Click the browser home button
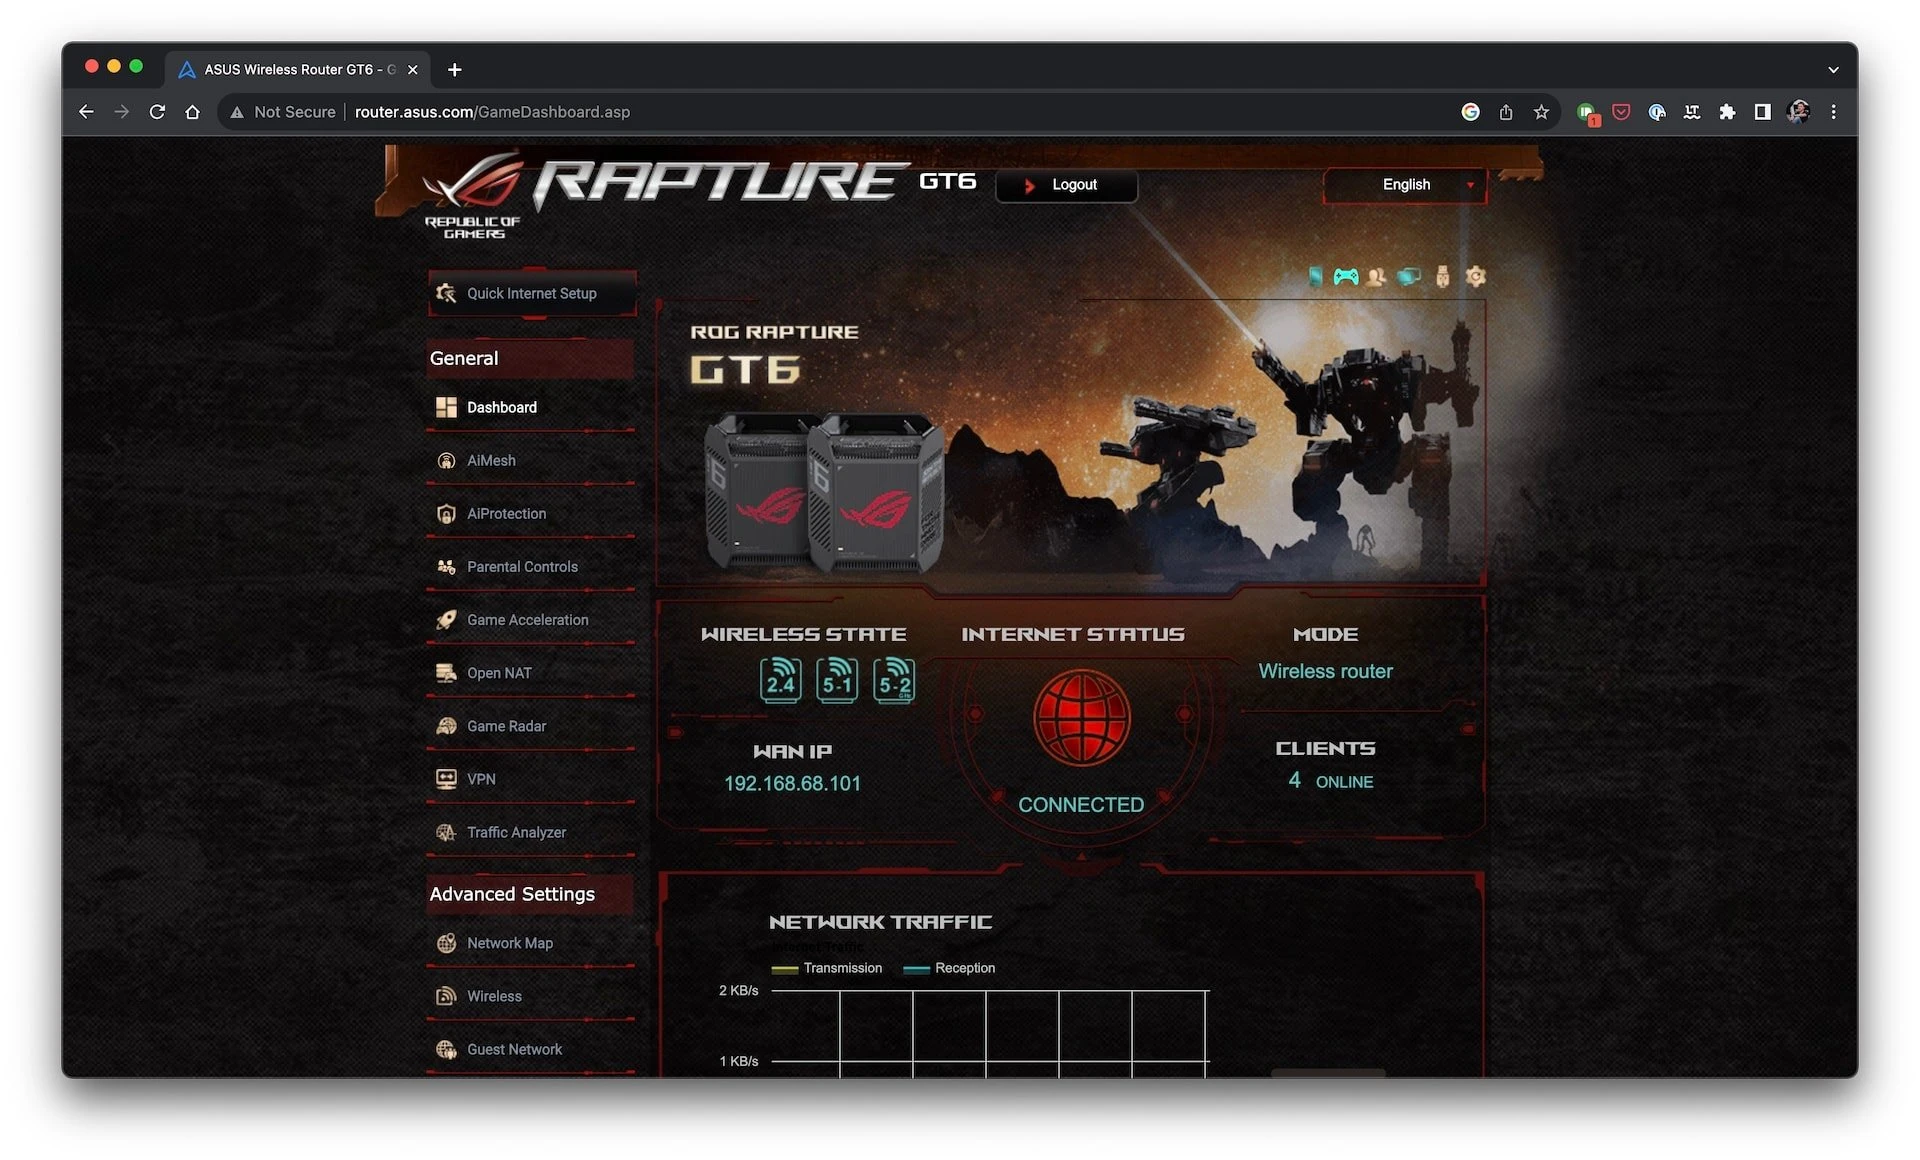The height and width of the screenshot is (1160, 1920). pyautogui.click(x=193, y=112)
